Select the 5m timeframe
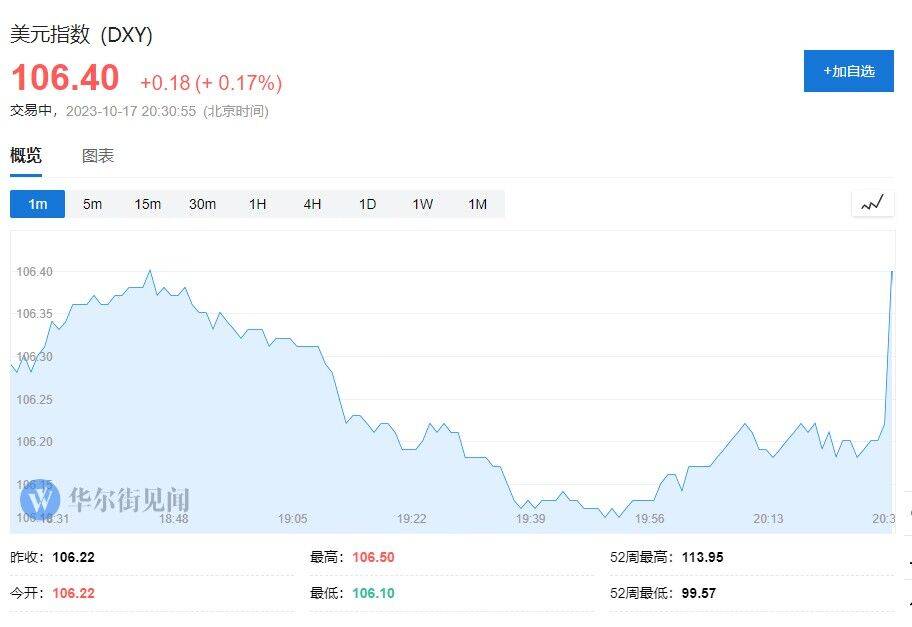Image resolution: width=912 pixels, height=627 pixels. [92, 204]
